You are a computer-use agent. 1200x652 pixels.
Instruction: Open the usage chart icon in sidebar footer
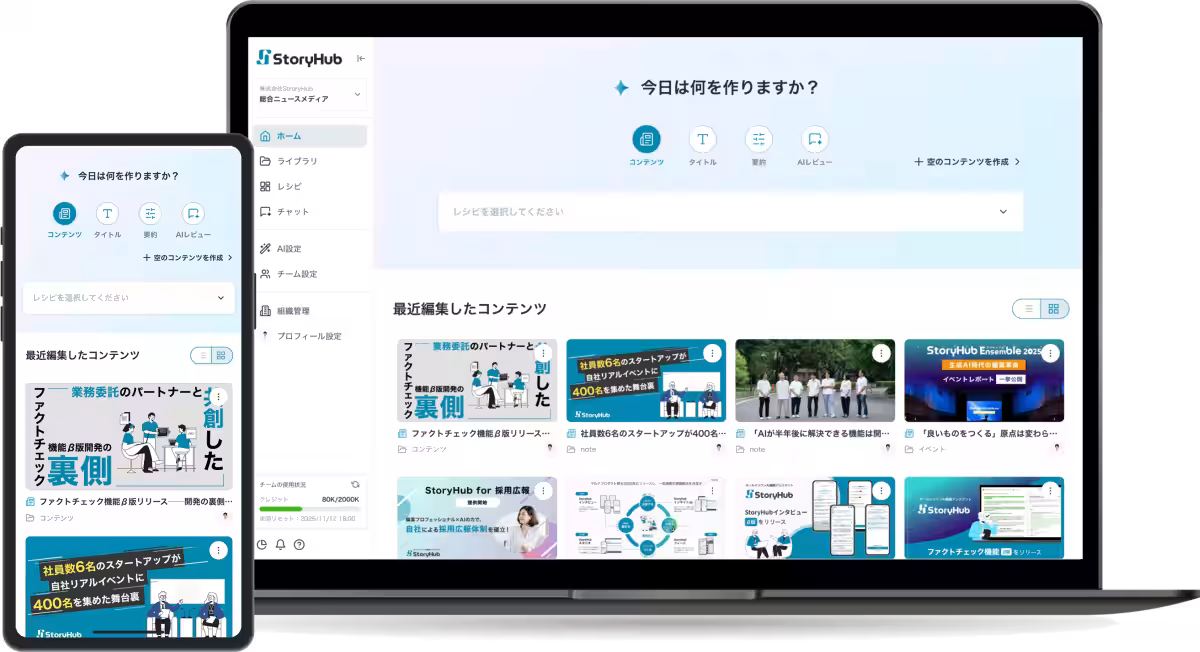pyautogui.click(x=262, y=545)
